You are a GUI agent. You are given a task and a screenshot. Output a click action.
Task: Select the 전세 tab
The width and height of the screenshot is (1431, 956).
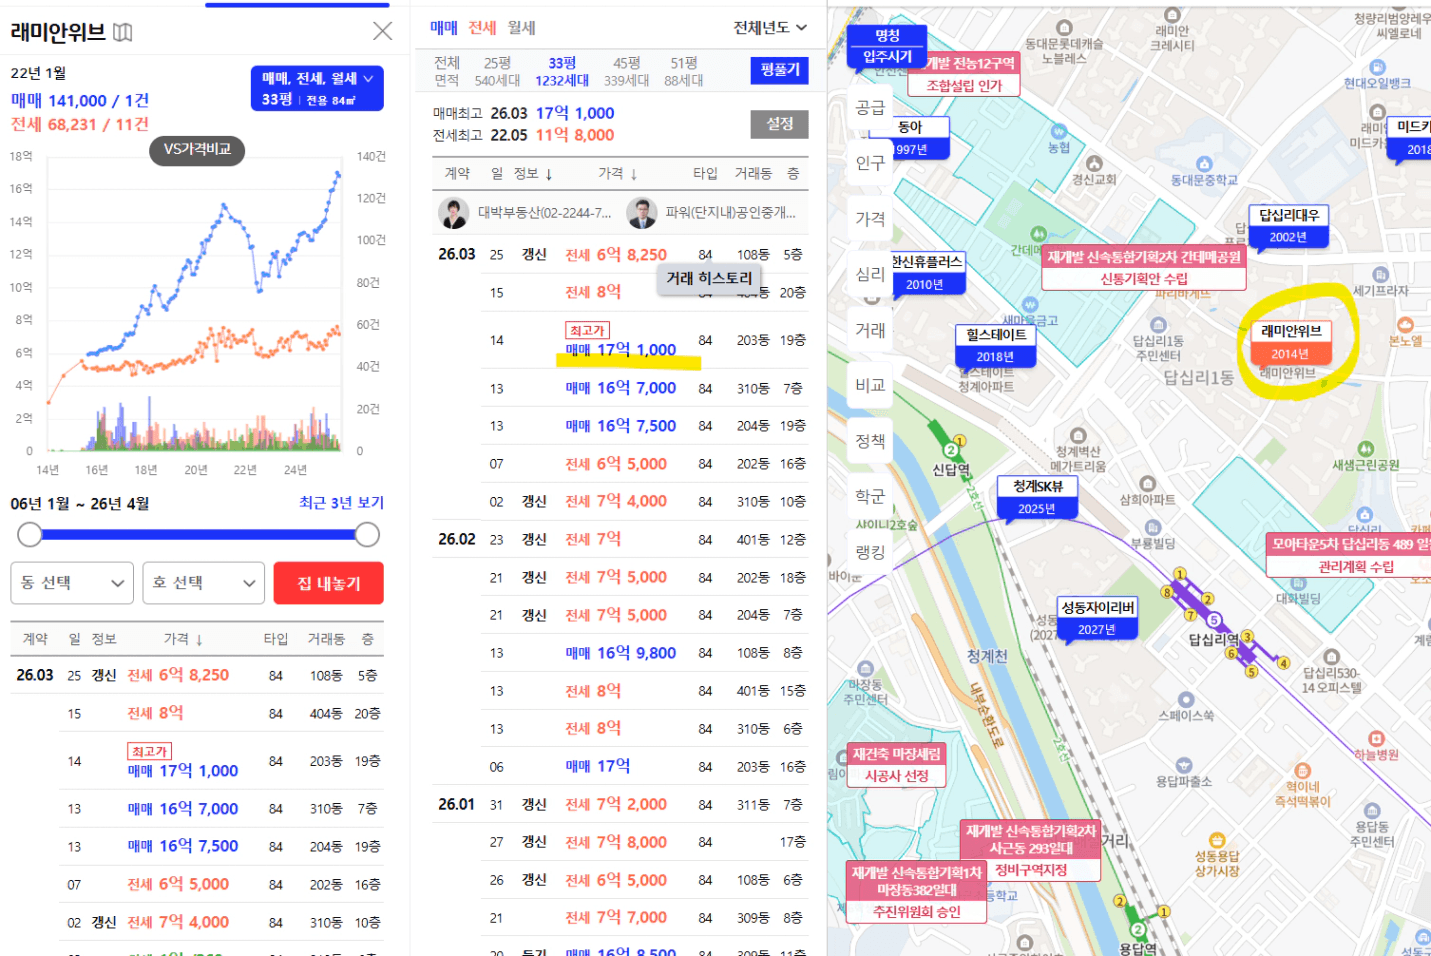tap(482, 28)
